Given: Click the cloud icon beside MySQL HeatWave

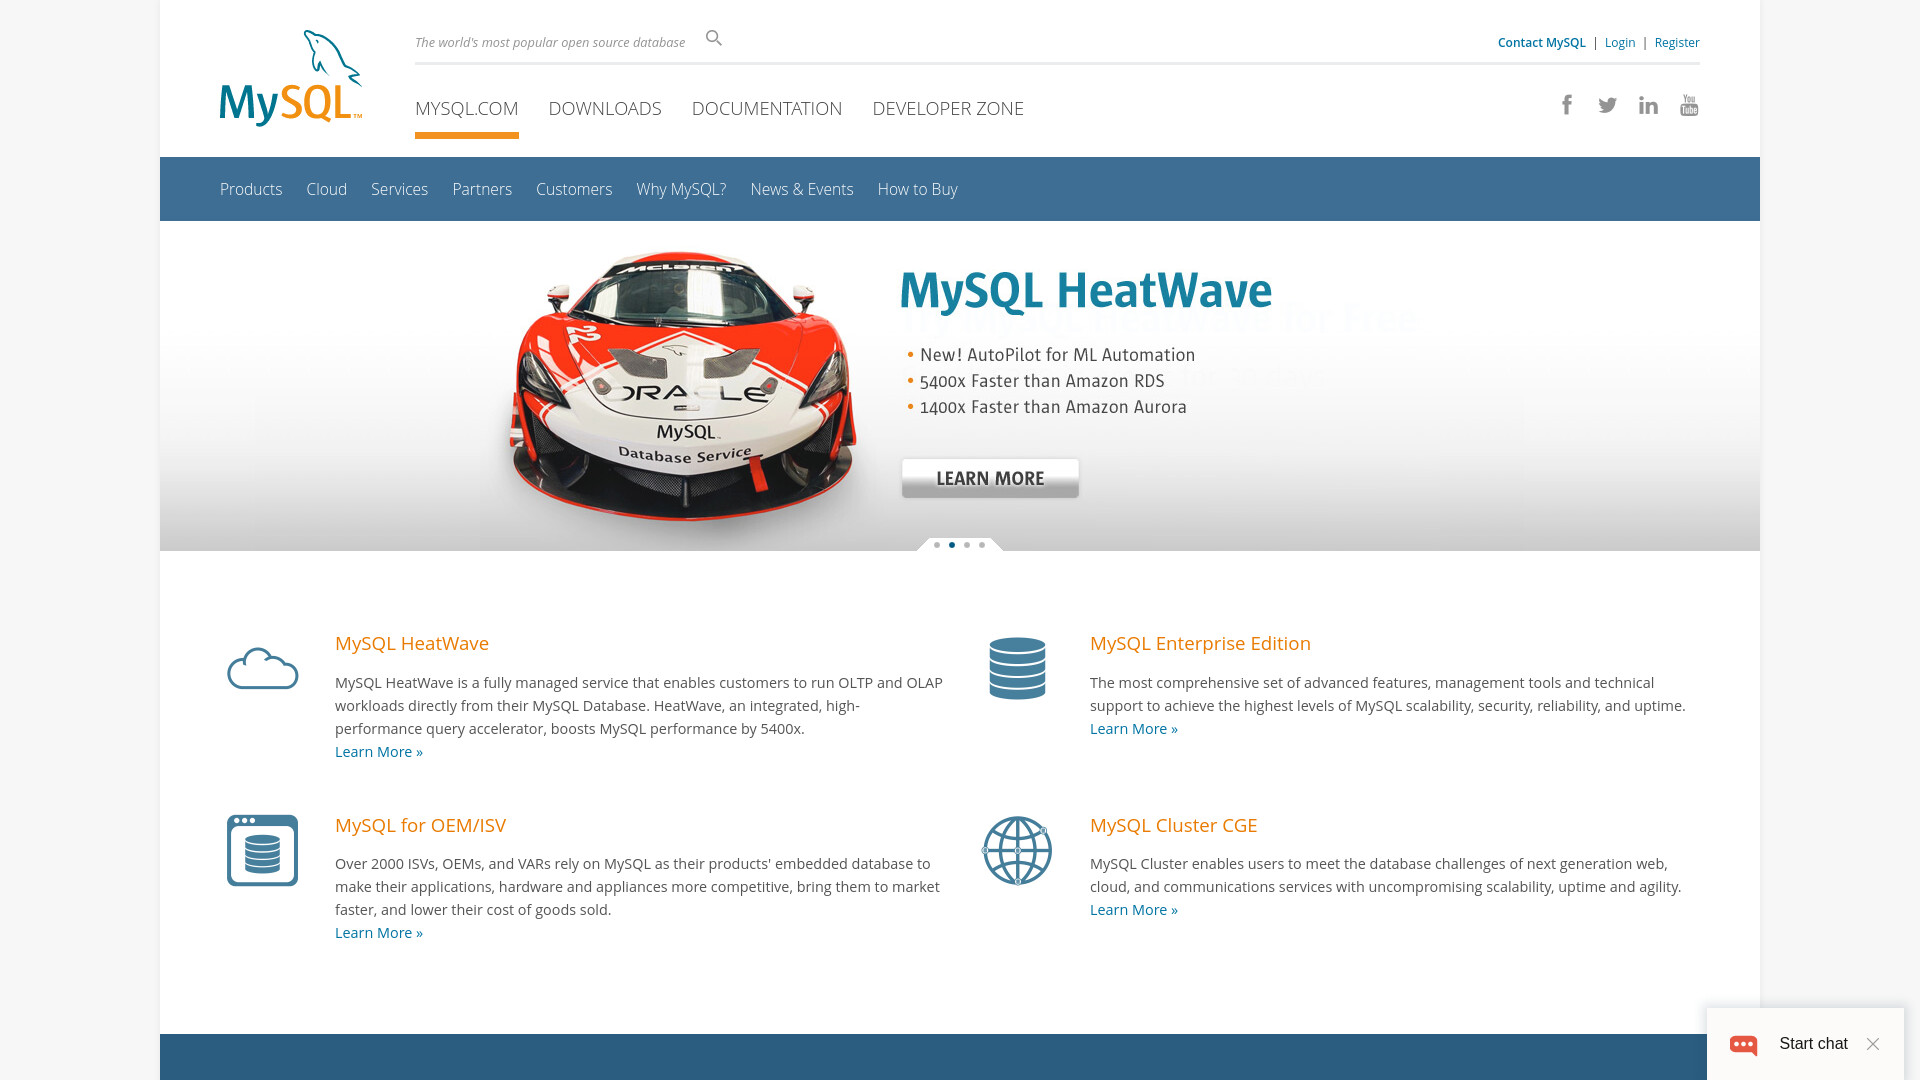Looking at the screenshot, I should 262,668.
